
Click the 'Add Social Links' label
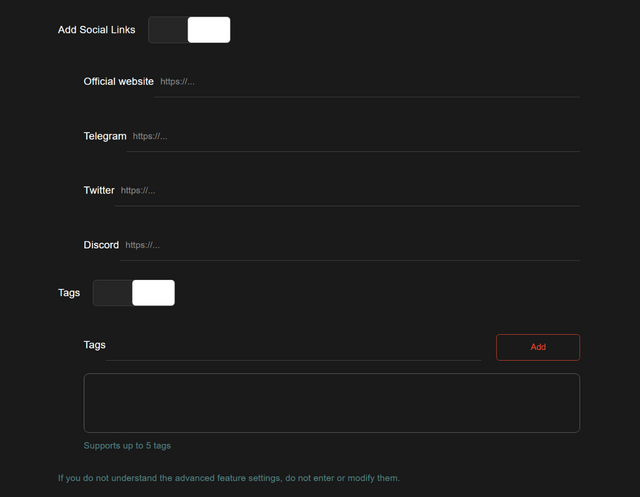click(x=96, y=30)
